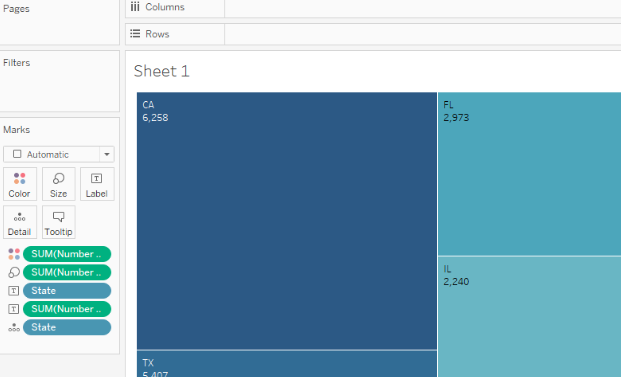Open the Size marks card

[59, 184]
